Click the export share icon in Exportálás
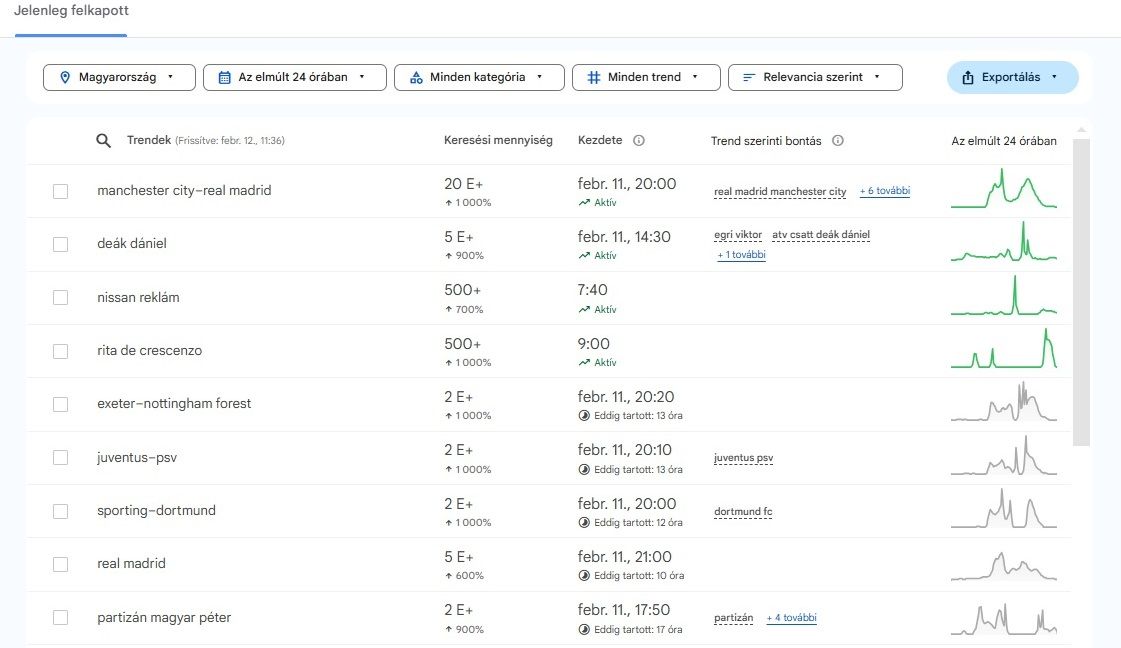 [968, 77]
